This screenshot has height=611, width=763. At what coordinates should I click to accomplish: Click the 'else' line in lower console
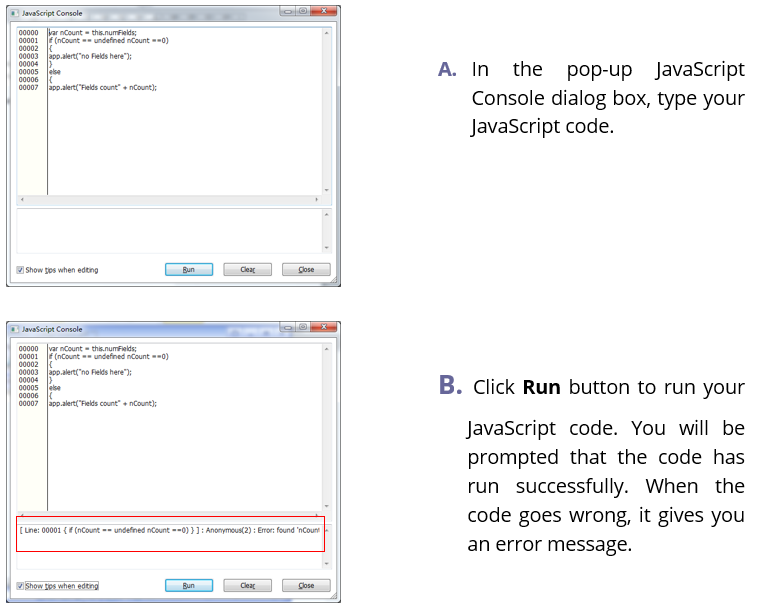pyautogui.click(x=54, y=388)
